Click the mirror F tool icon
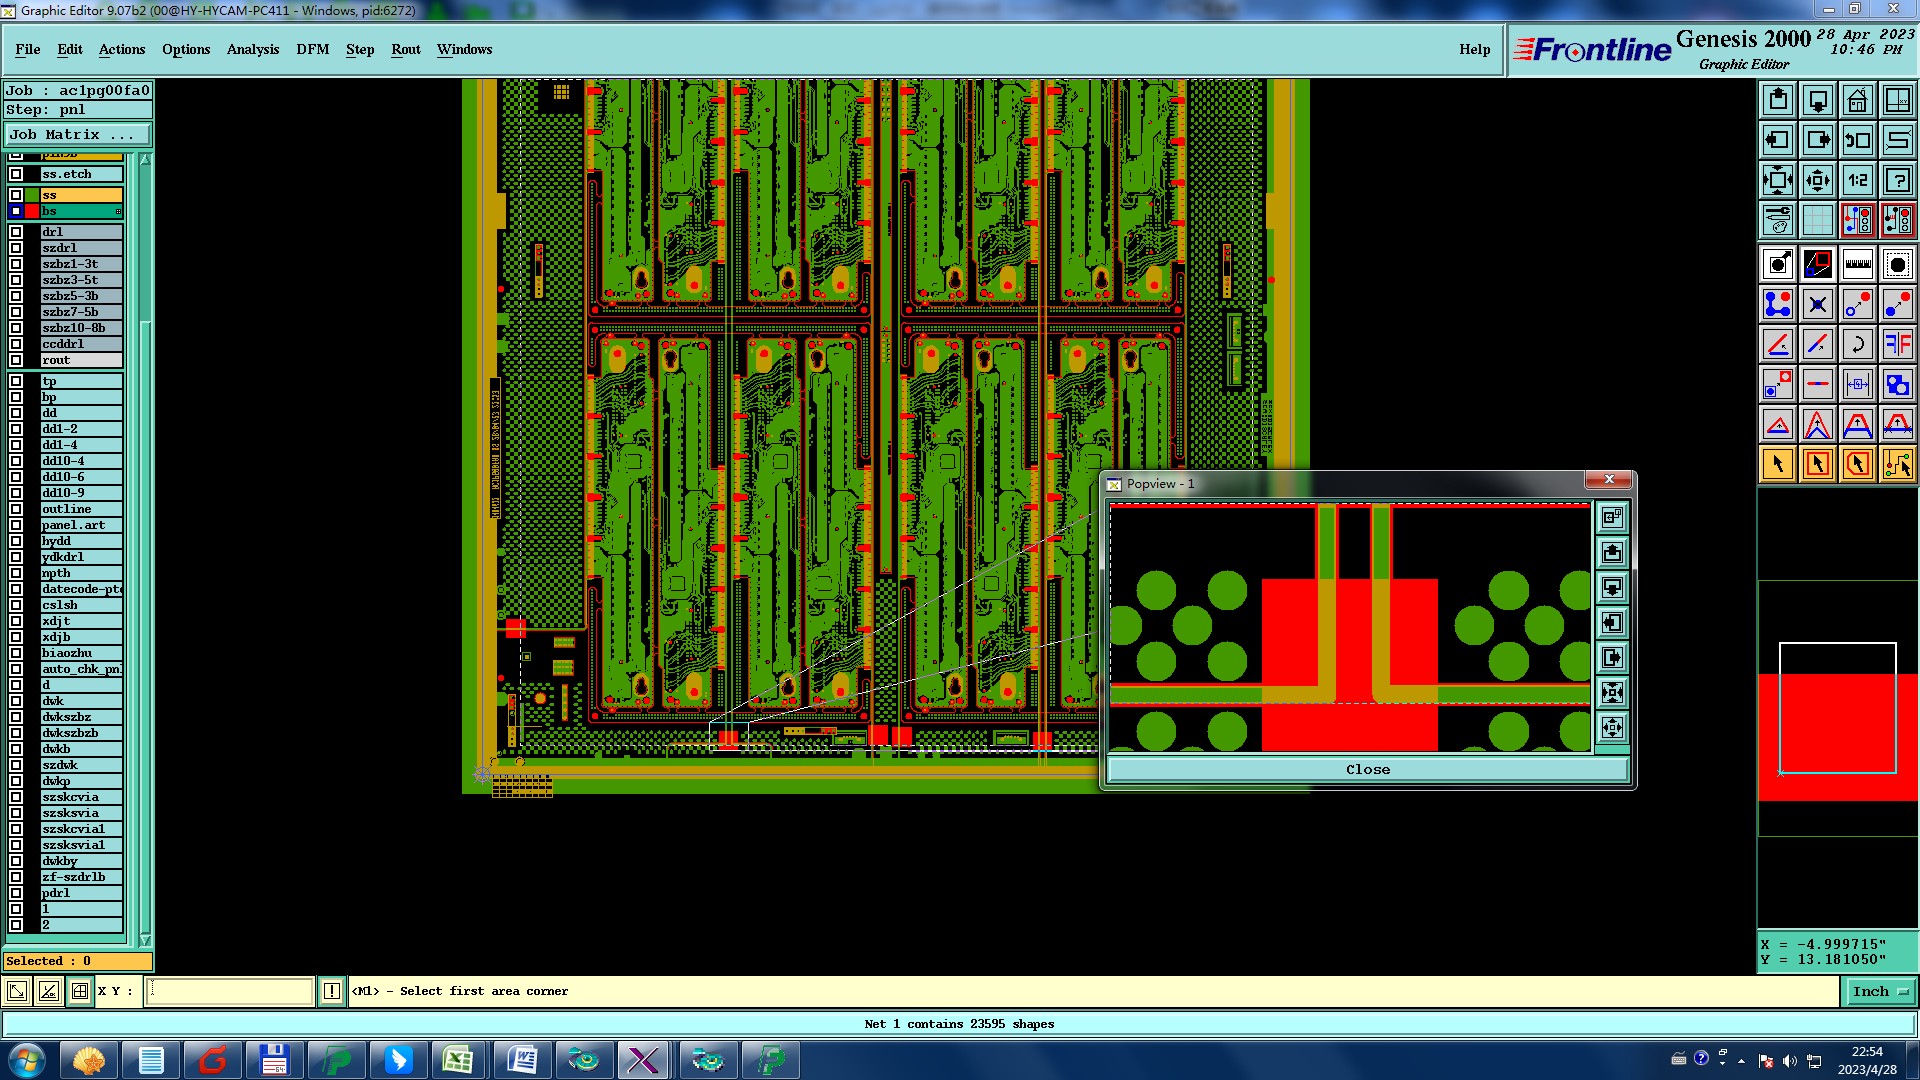 coord(1897,344)
